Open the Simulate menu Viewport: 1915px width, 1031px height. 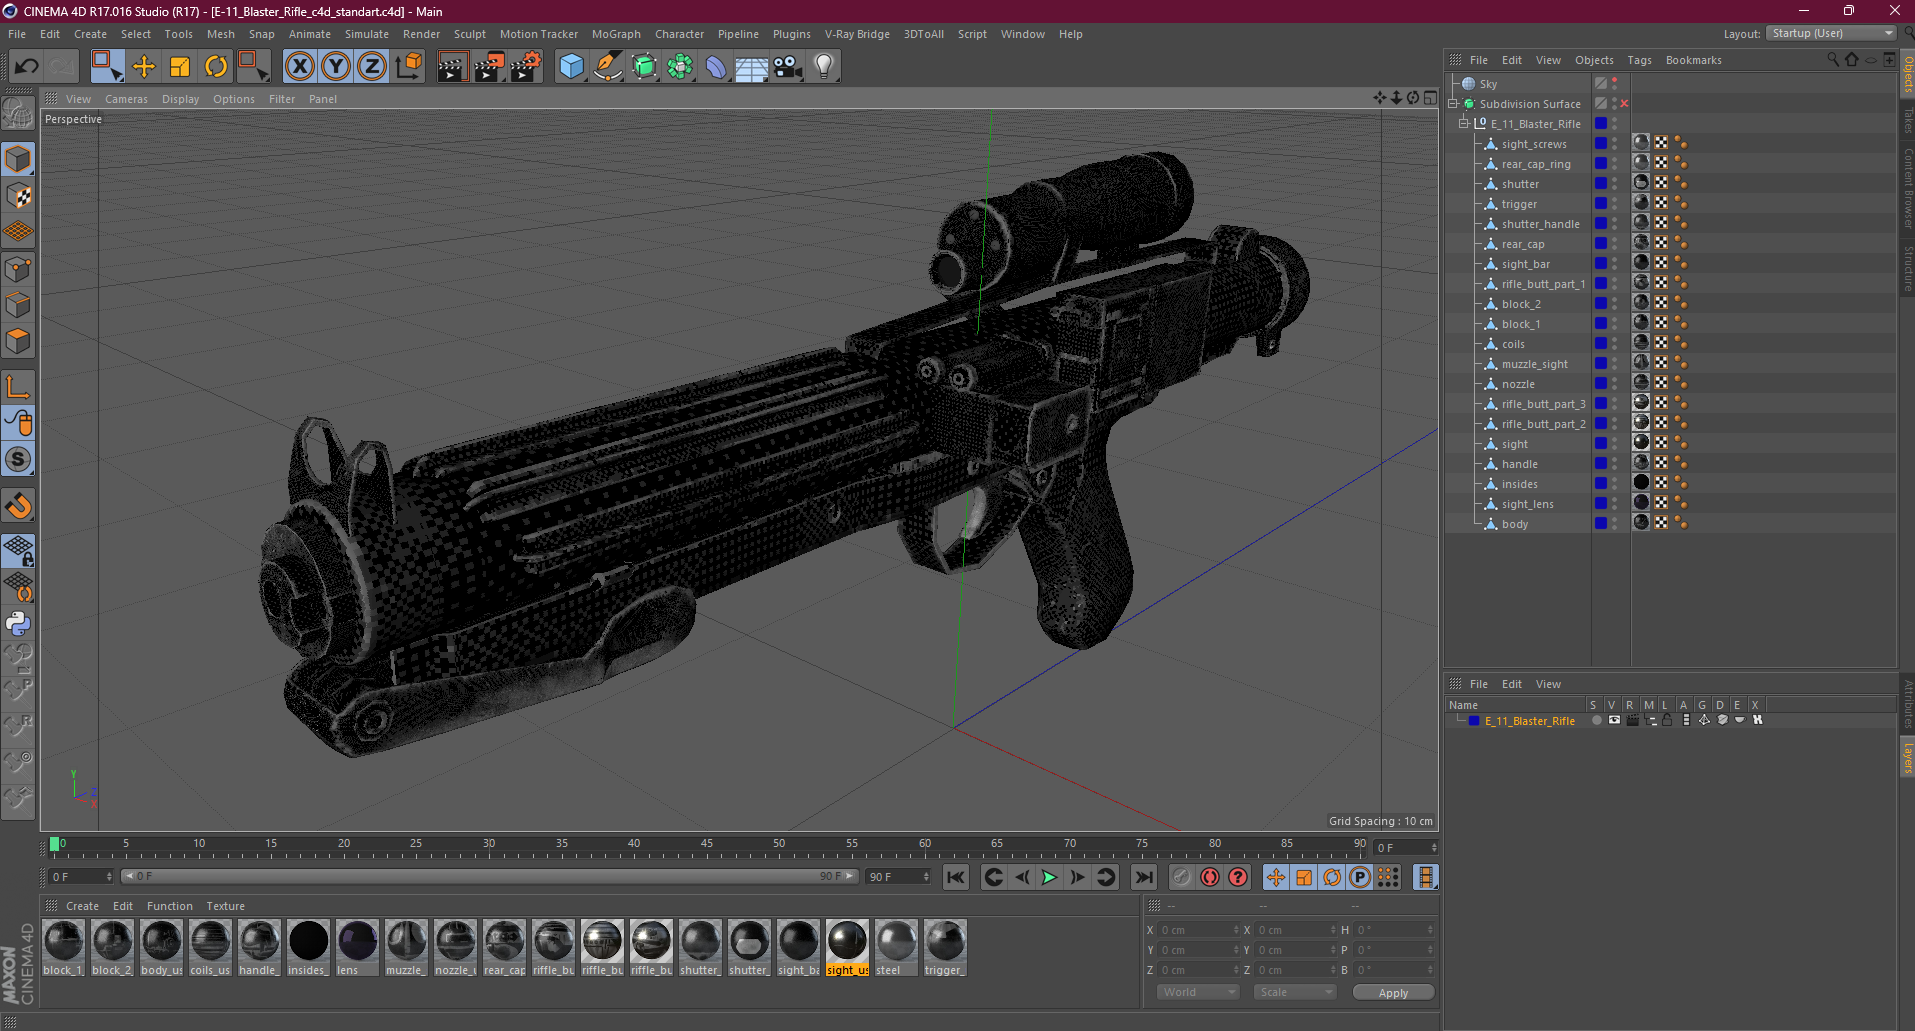[367, 34]
